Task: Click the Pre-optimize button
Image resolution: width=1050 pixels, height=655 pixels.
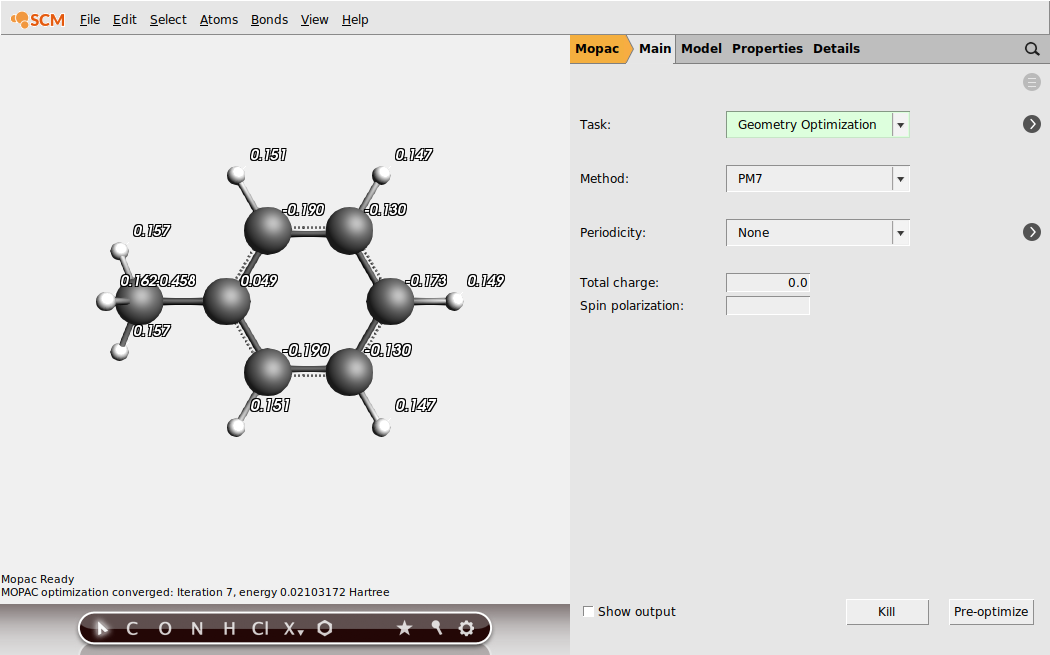Action: [x=991, y=611]
